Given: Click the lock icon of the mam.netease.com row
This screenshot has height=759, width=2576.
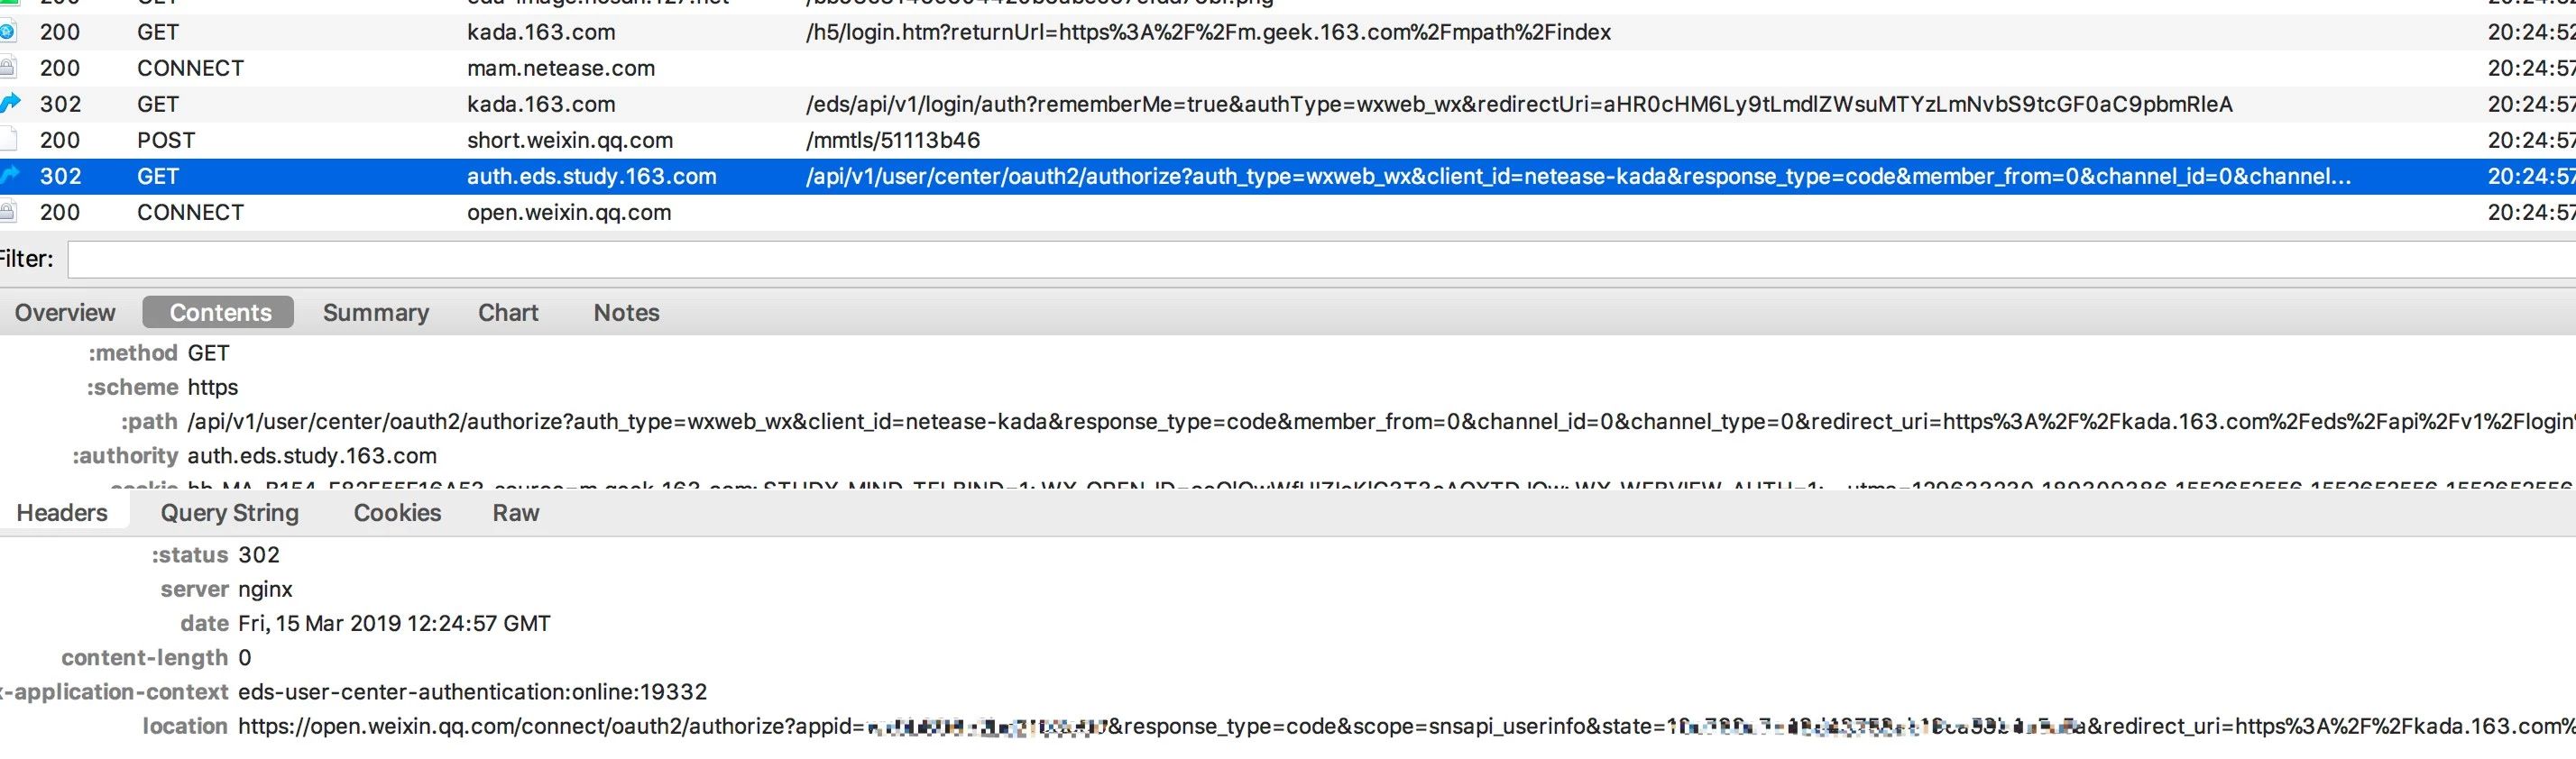Looking at the screenshot, I should (x=8, y=68).
